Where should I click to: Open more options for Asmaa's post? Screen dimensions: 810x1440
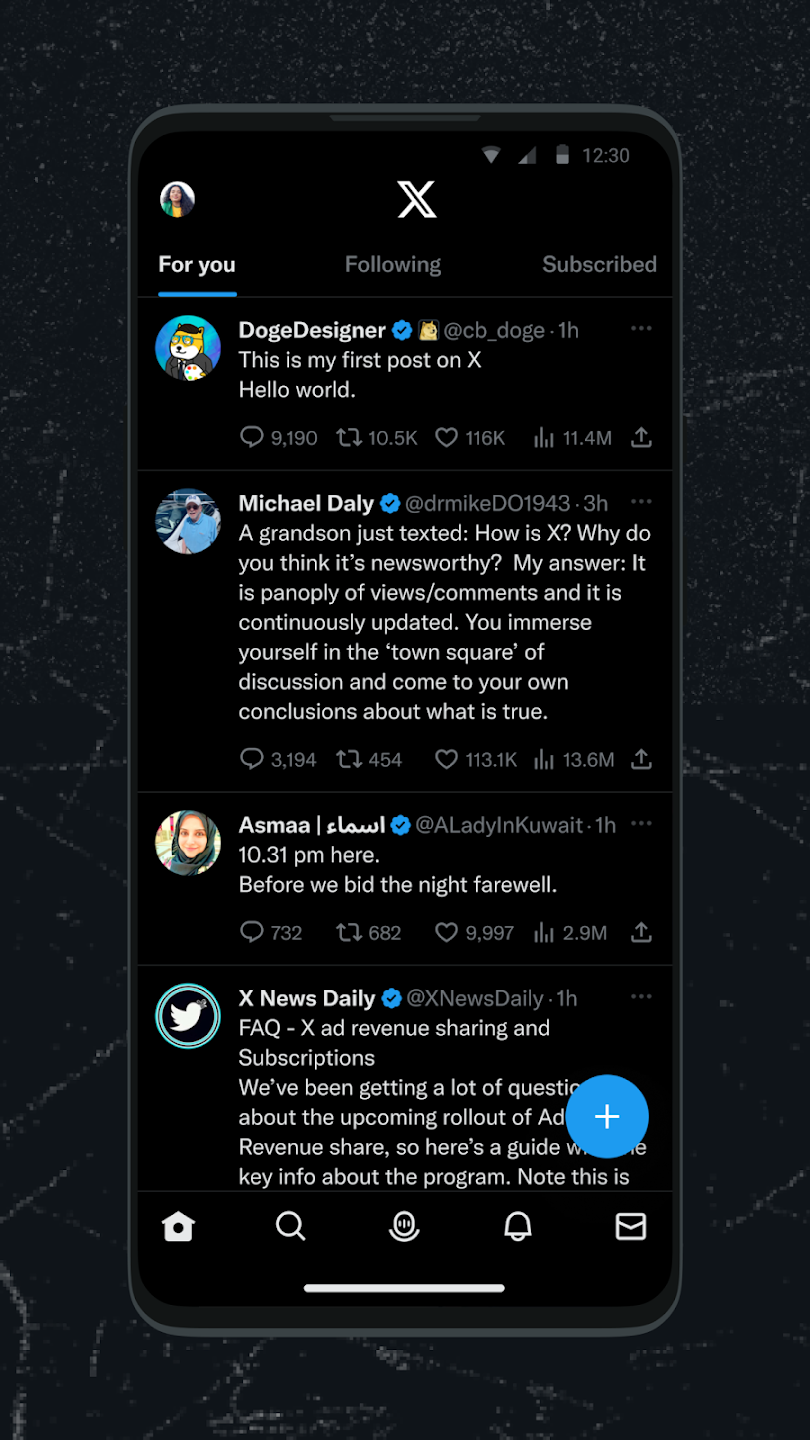click(641, 824)
